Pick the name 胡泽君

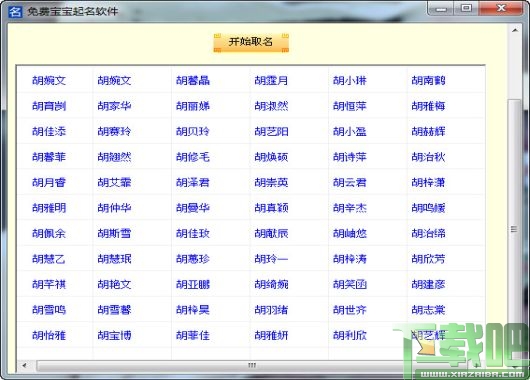point(193,183)
